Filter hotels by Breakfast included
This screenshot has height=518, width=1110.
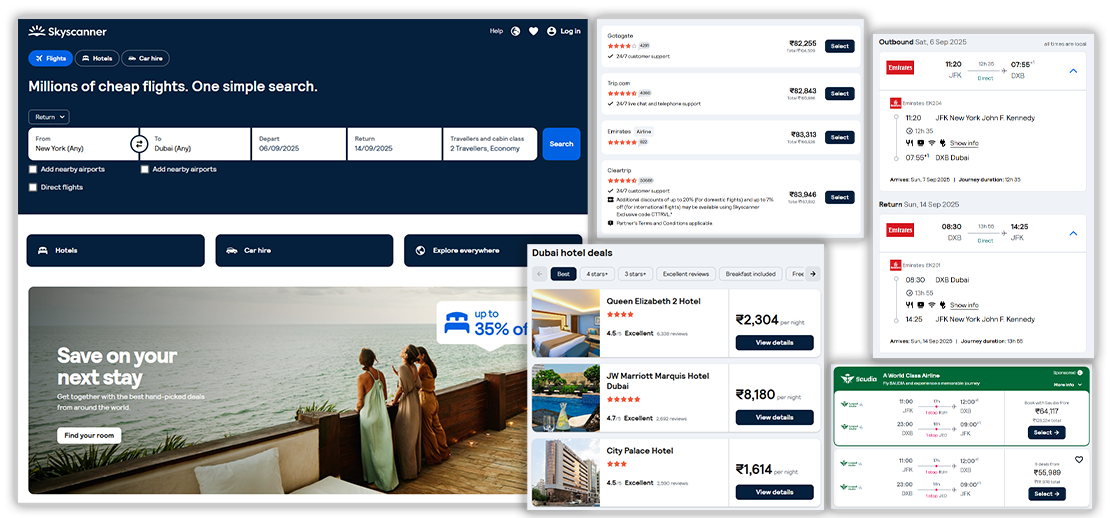(750, 274)
